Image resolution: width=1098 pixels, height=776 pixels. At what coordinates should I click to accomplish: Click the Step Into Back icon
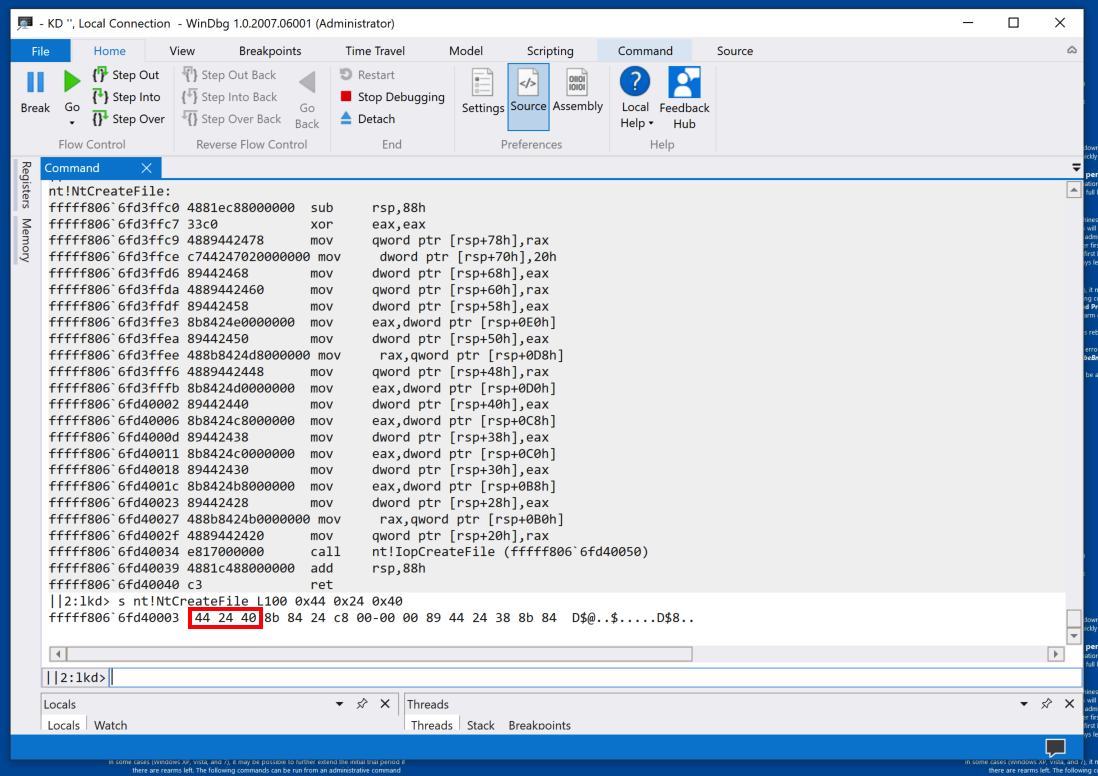point(190,97)
